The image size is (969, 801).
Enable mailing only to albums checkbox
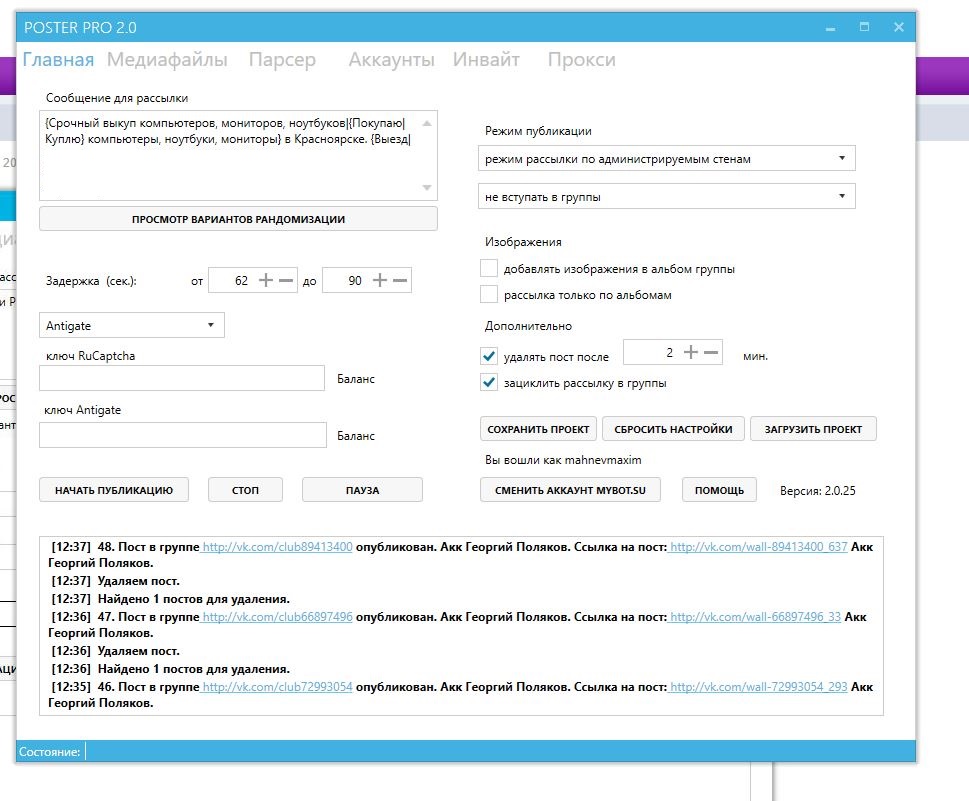click(x=489, y=294)
